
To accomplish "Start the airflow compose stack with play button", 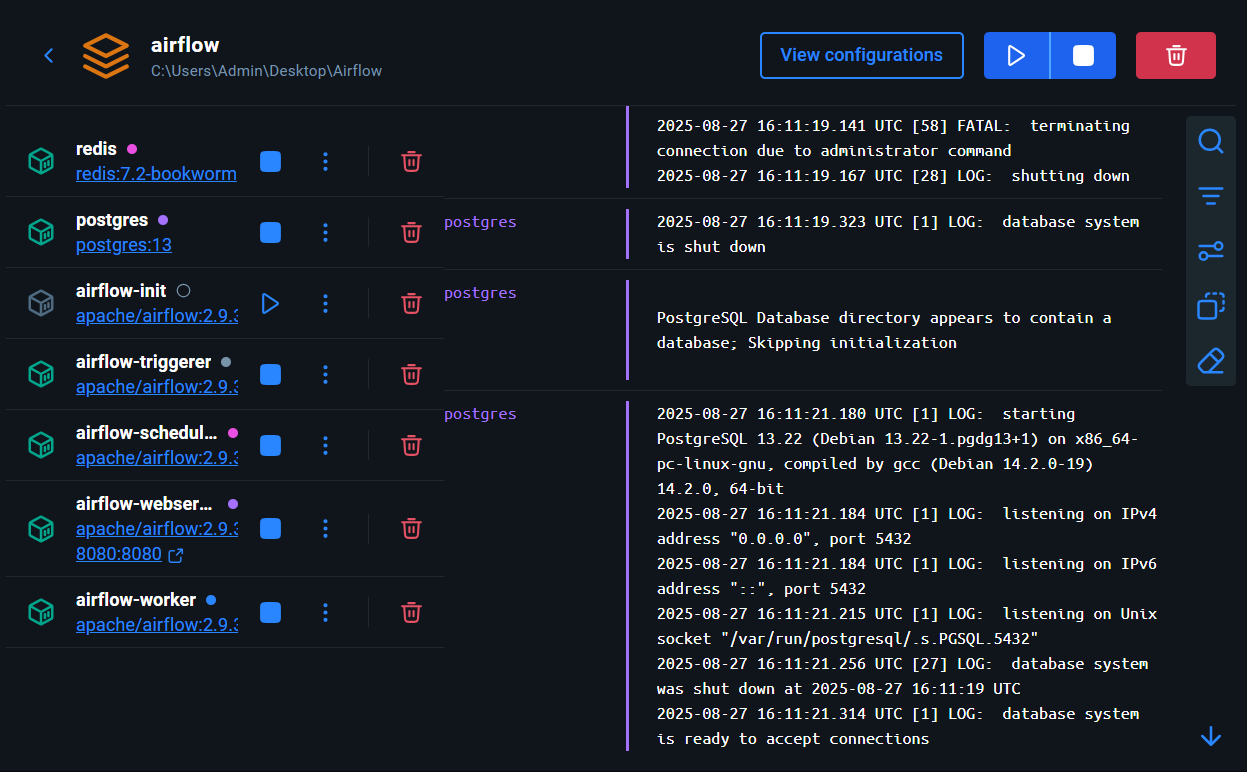I will click(1017, 55).
